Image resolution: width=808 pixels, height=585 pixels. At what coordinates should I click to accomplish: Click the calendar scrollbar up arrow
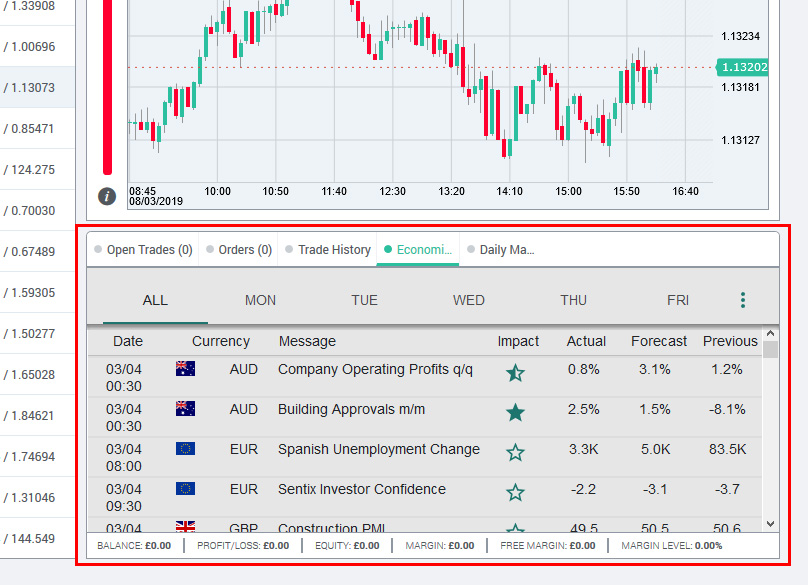[770, 333]
